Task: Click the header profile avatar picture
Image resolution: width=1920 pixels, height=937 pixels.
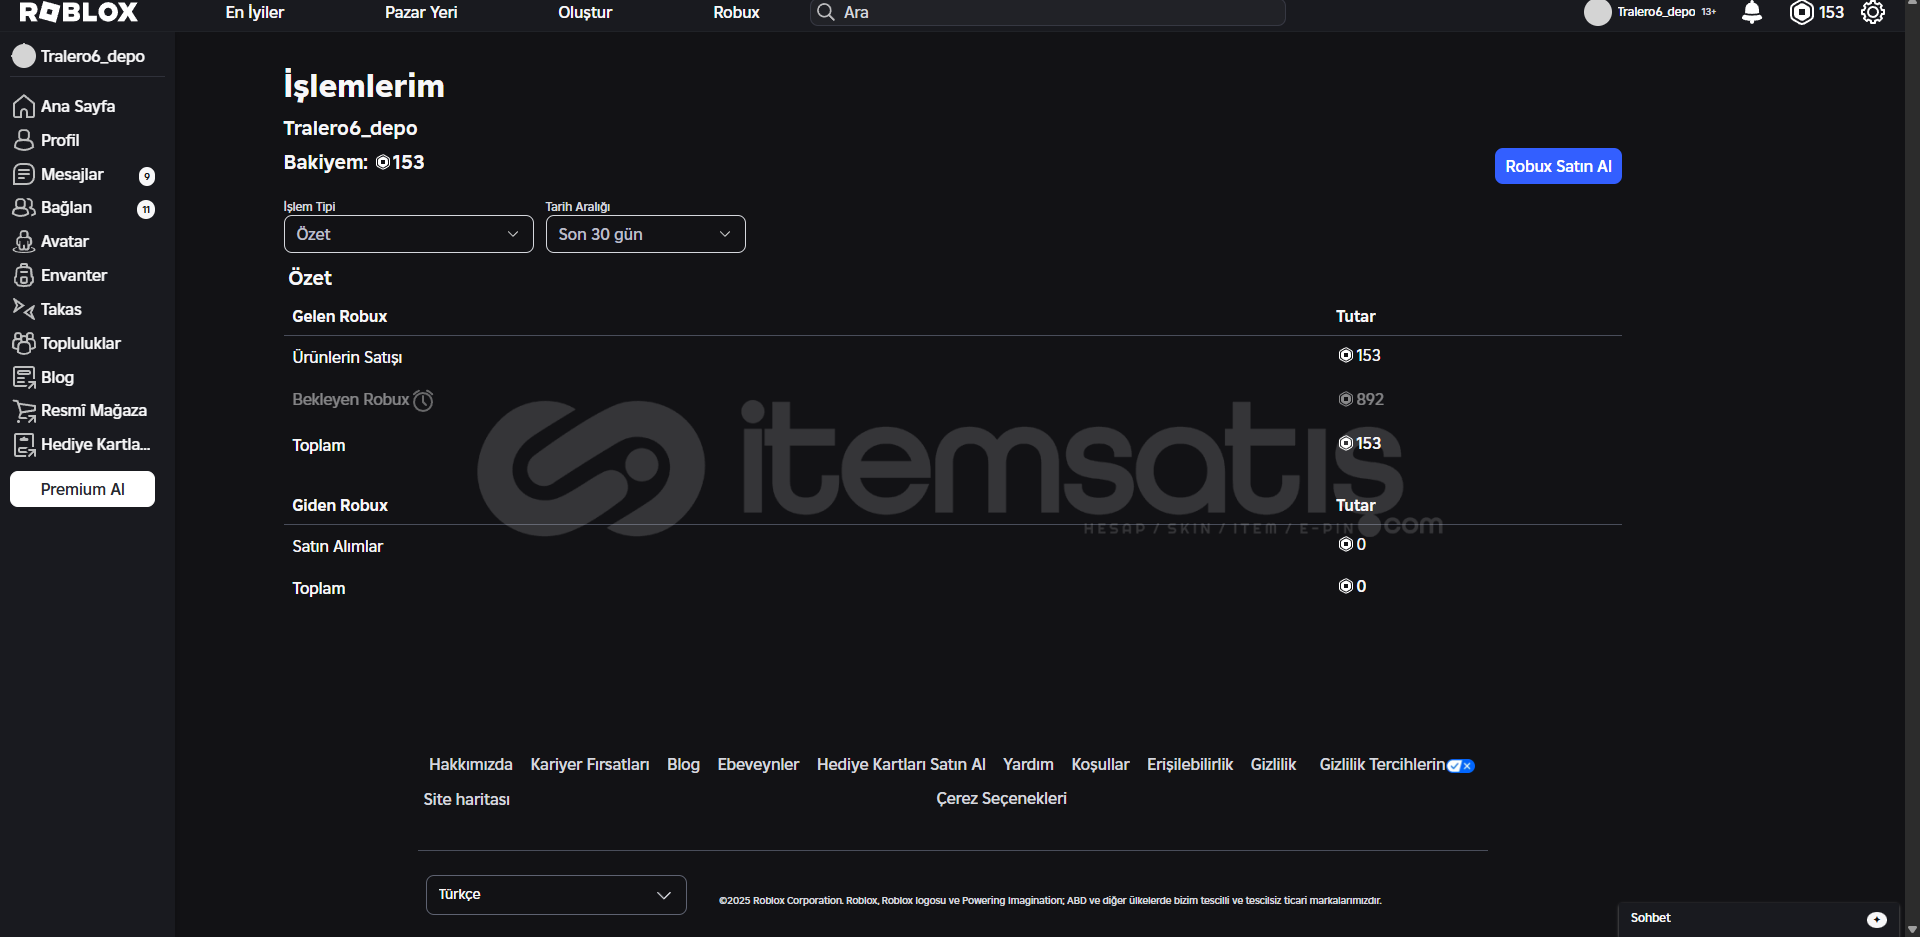Action: pos(1598,12)
